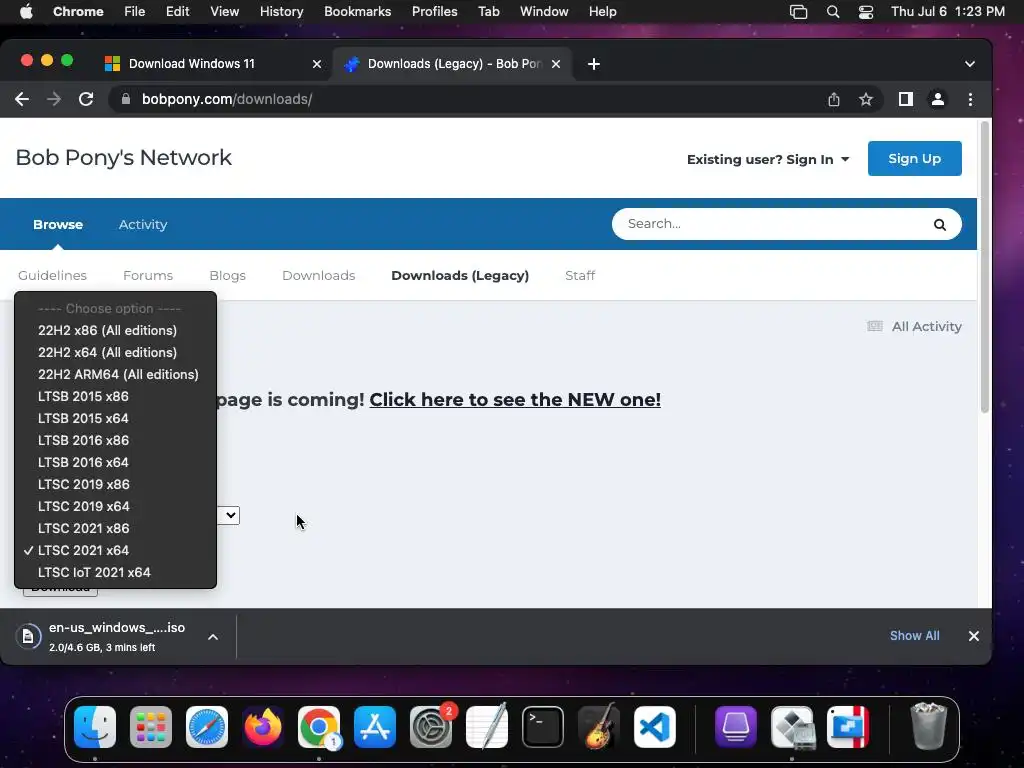Image resolution: width=1024 pixels, height=768 pixels.
Task: Open Boot Camp Assistant in dock
Action: 792,727
